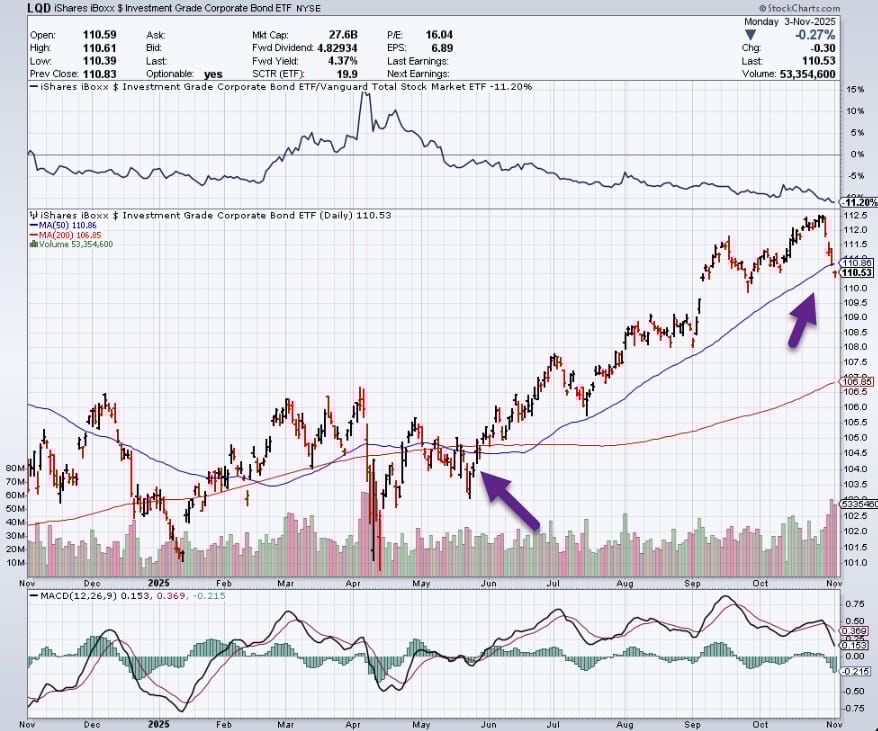Click the 2025 label below price panel

158,583
